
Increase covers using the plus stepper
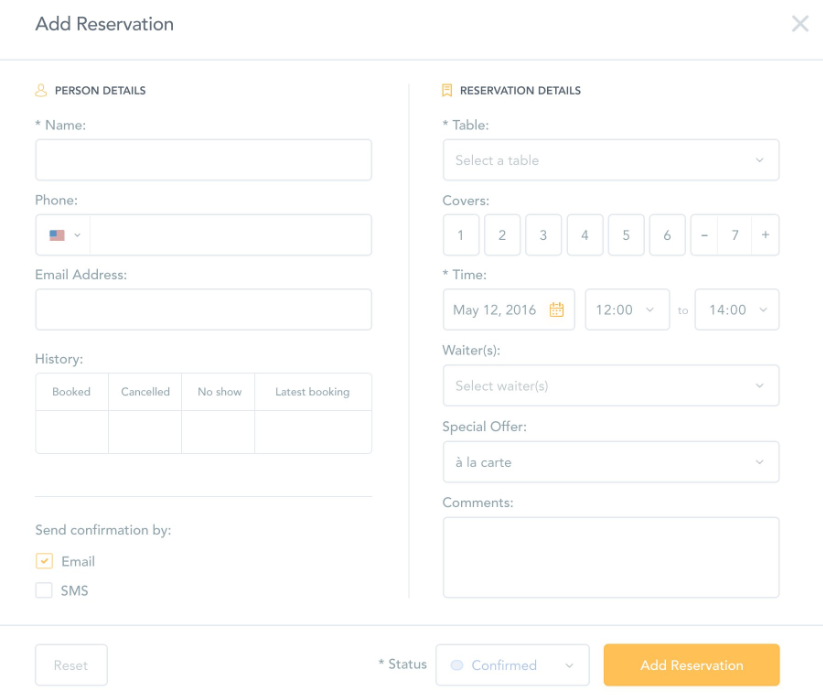click(x=762, y=235)
